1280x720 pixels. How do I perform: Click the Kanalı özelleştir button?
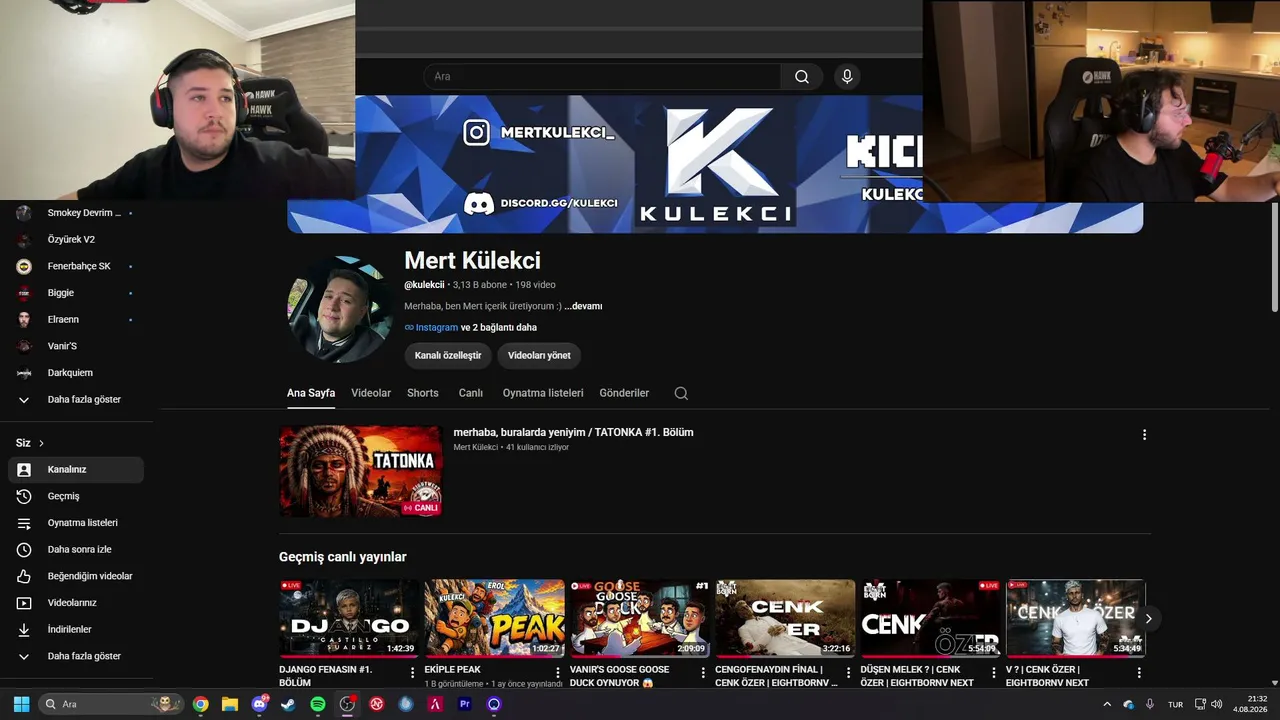click(448, 355)
